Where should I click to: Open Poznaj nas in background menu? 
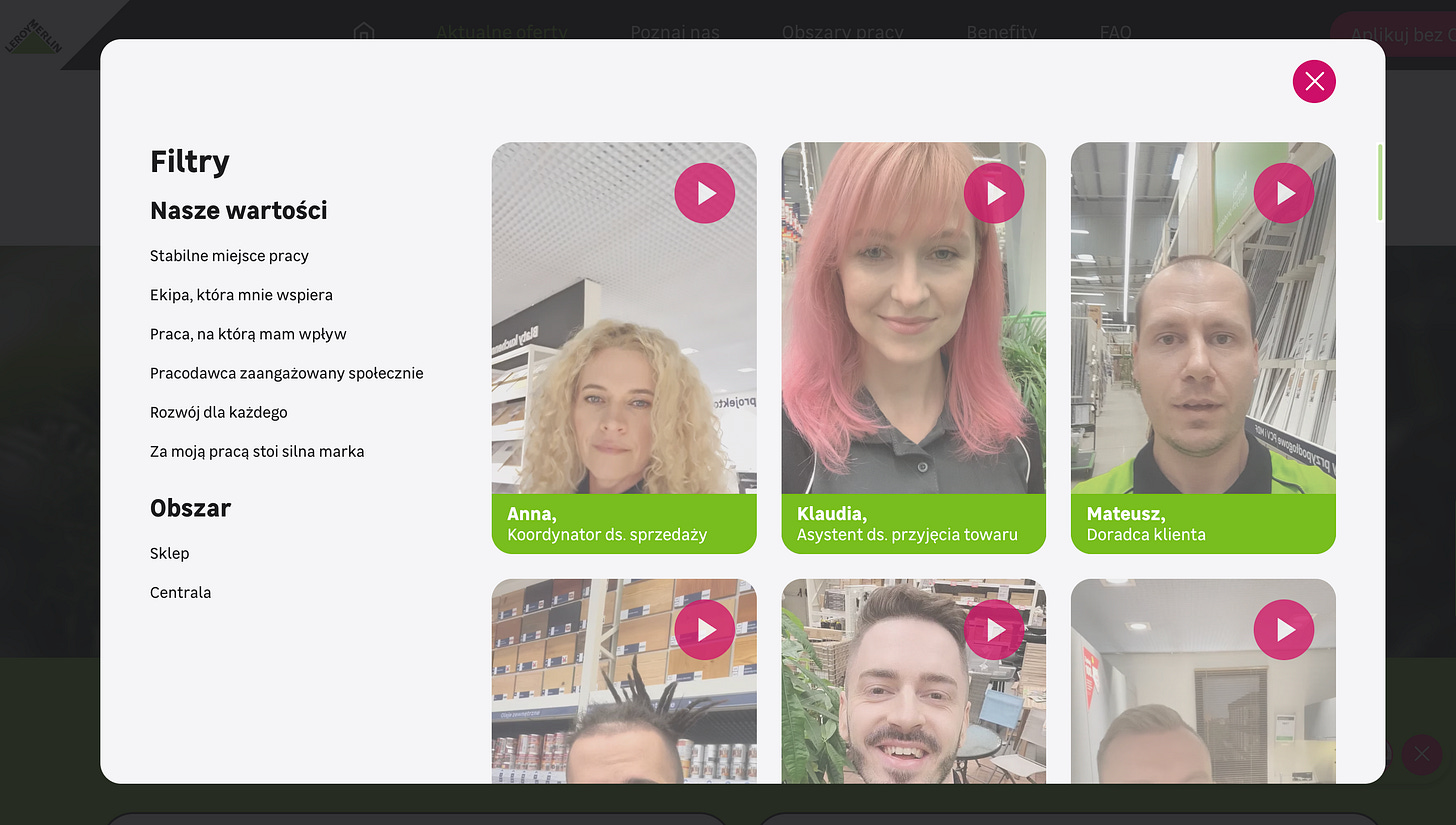[x=675, y=32]
